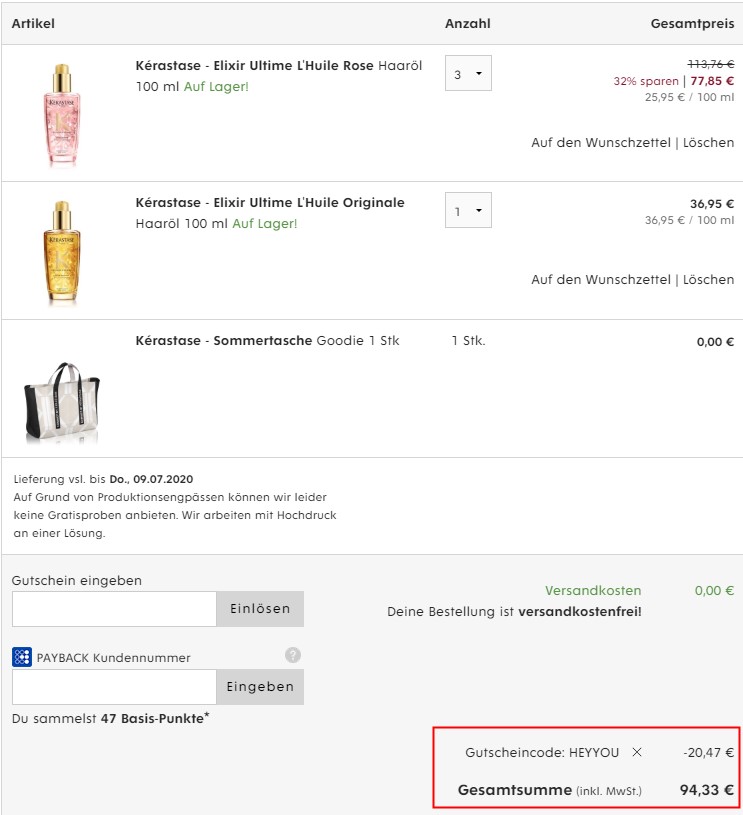Click the PAYBACK logo icon
This screenshot has width=743, height=815.
click(x=22, y=657)
